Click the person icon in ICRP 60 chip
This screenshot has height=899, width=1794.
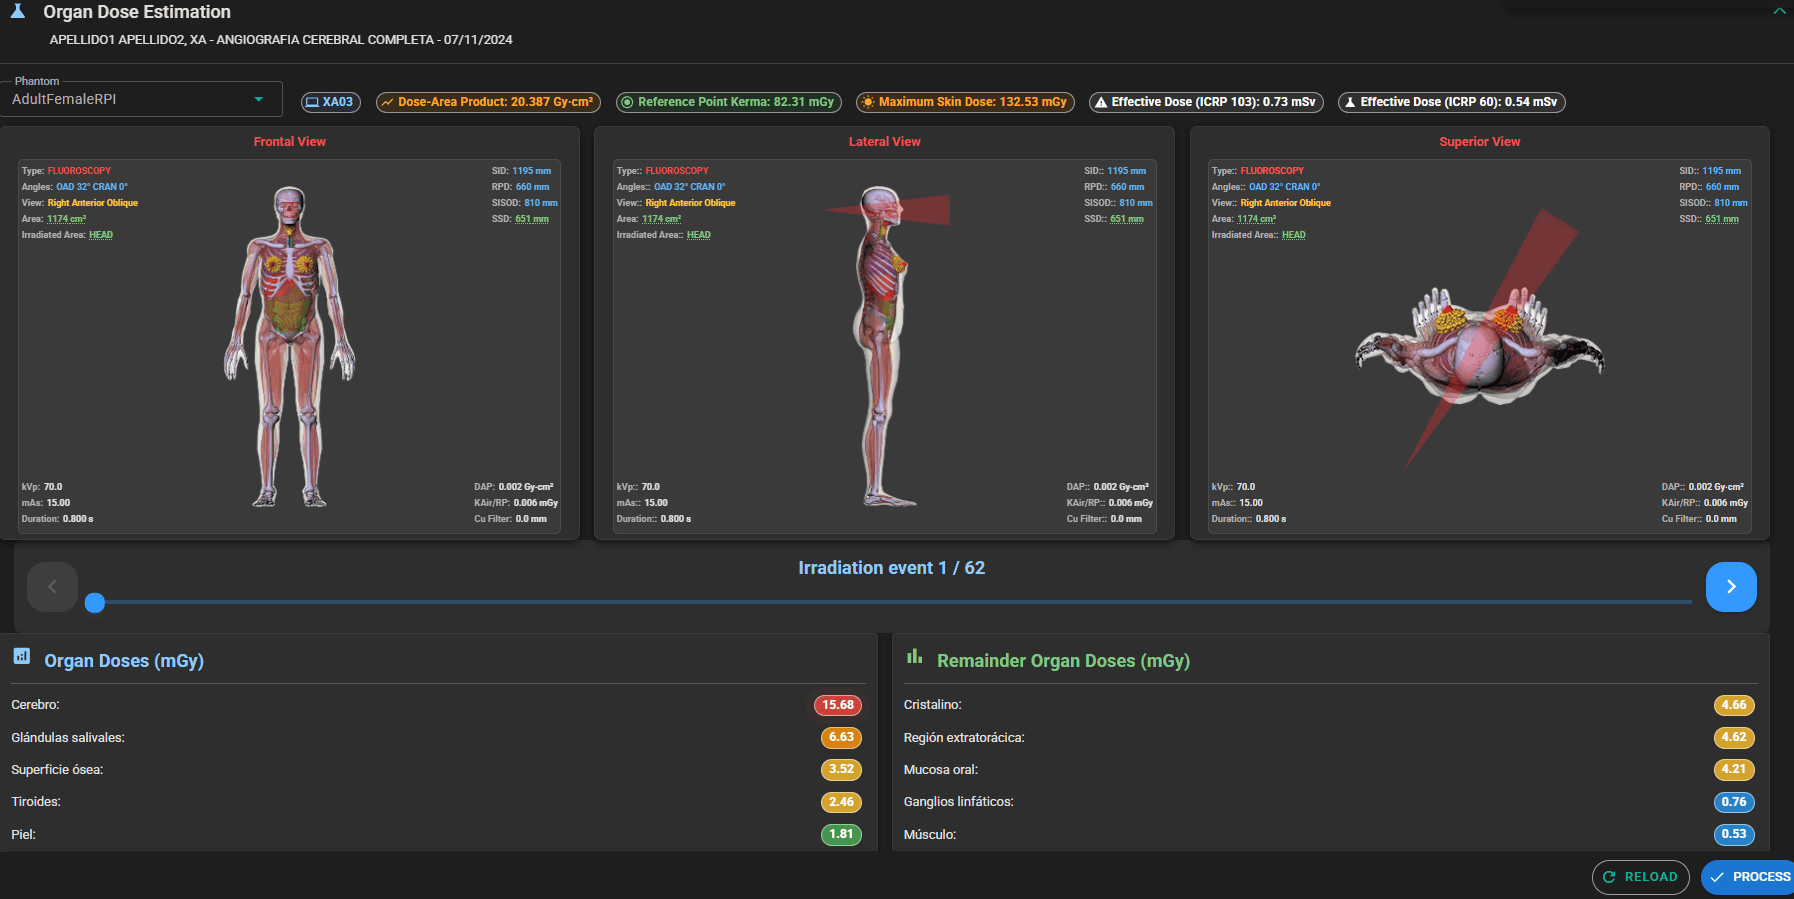(1350, 102)
